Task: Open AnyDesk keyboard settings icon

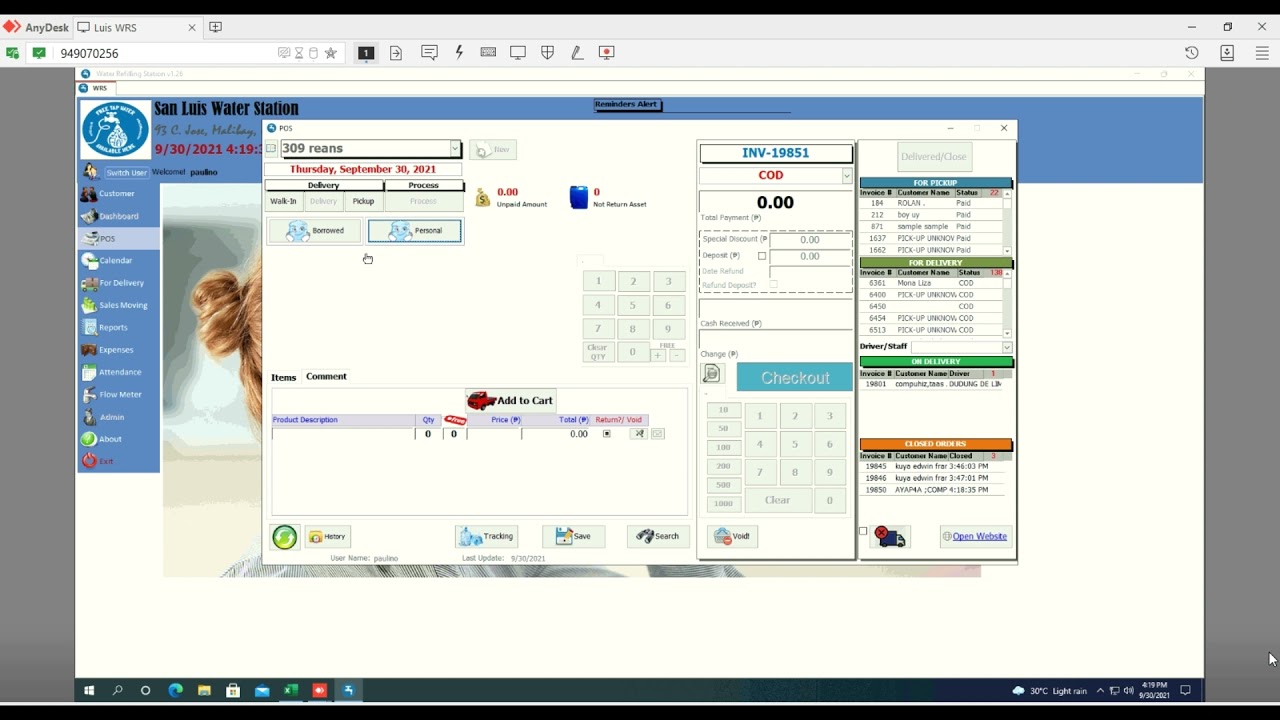Action: tap(488, 53)
